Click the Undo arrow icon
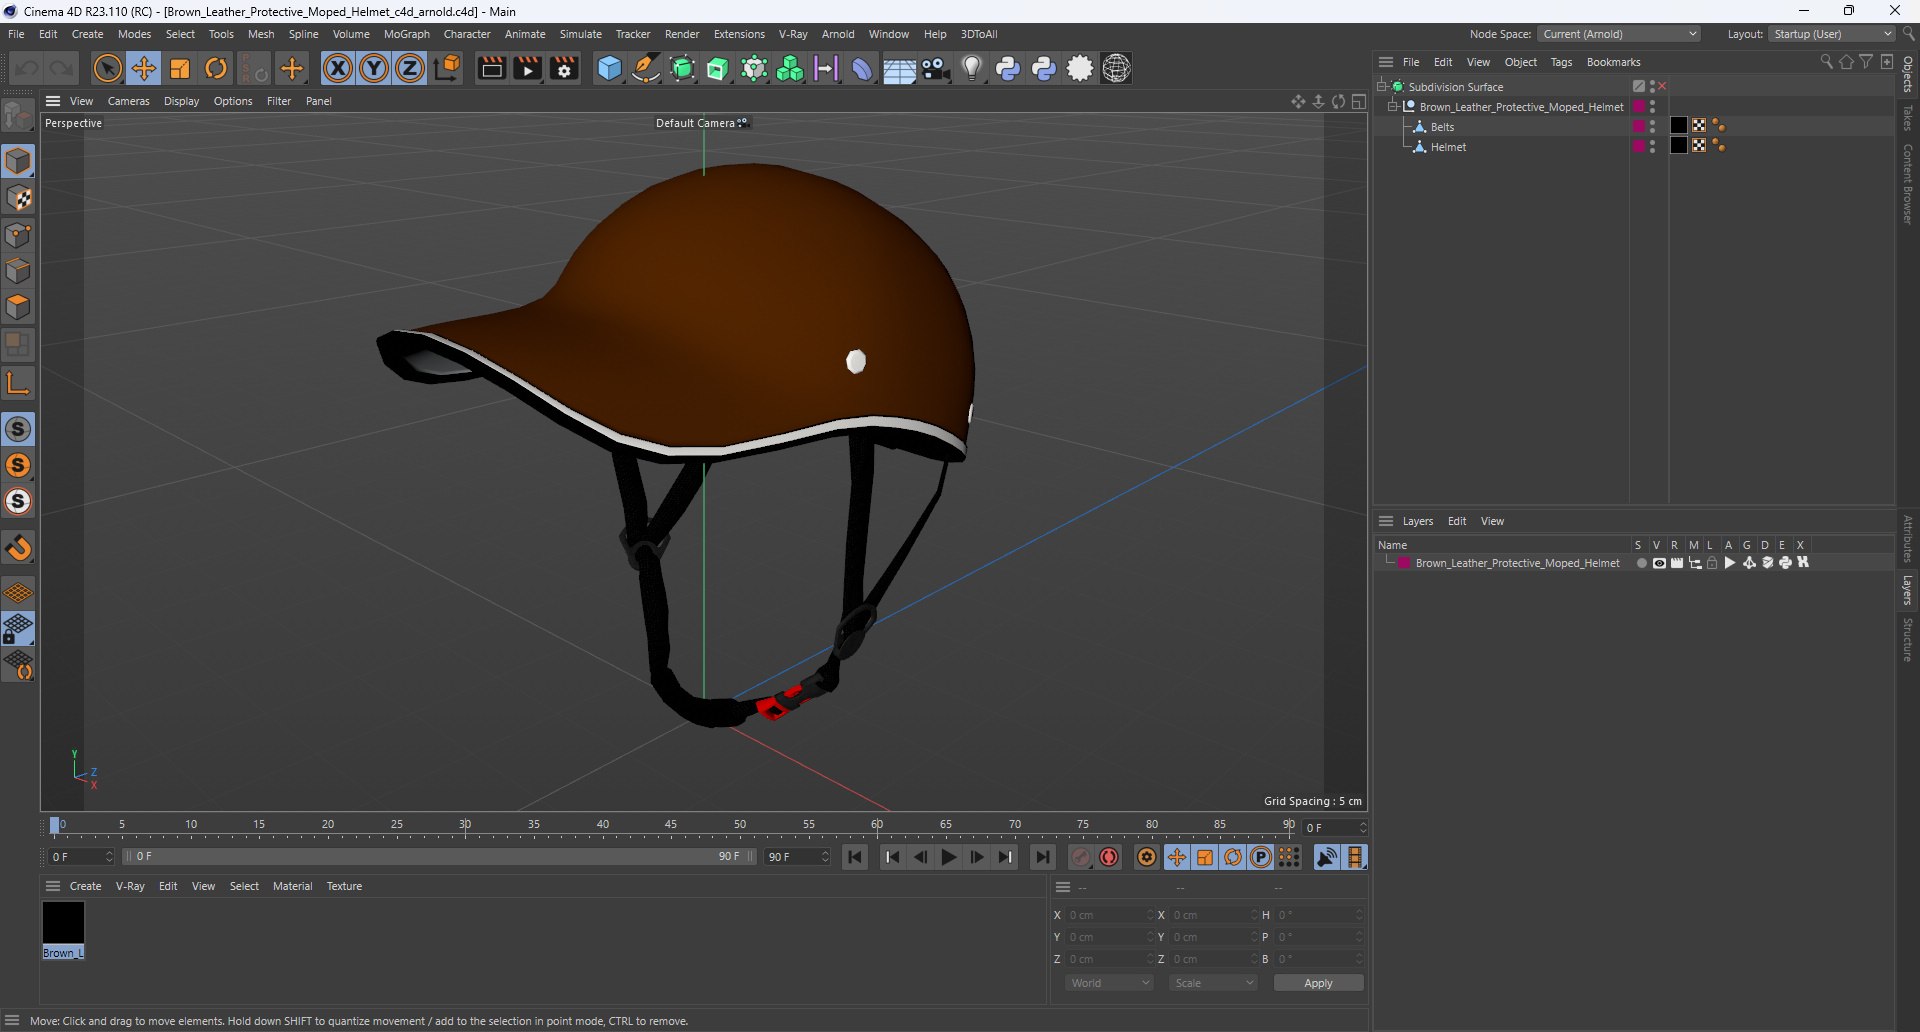Image resolution: width=1920 pixels, height=1032 pixels. pyautogui.click(x=27, y=69)
